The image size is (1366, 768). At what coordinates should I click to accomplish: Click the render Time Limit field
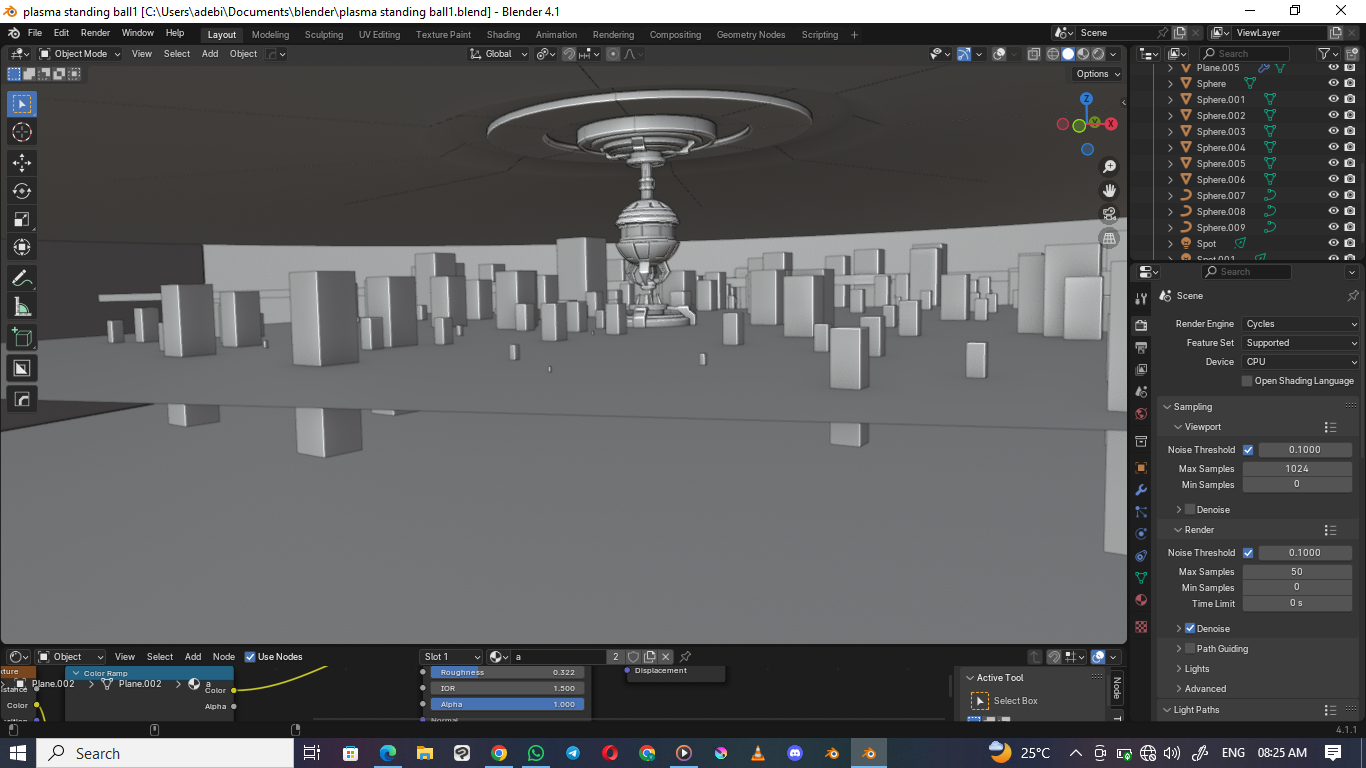click(1297, 604)
